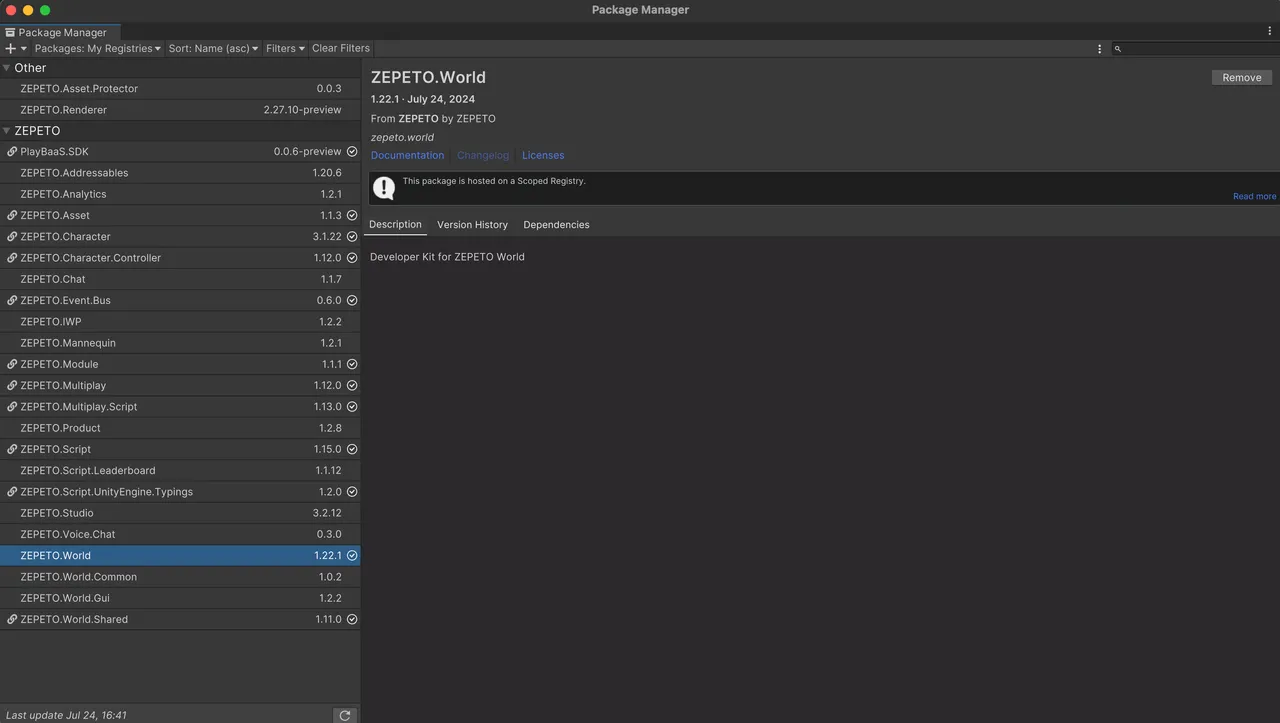Click the update badge next to PlayBaaS.SDK
The image size is (1280, 723).
351,151
